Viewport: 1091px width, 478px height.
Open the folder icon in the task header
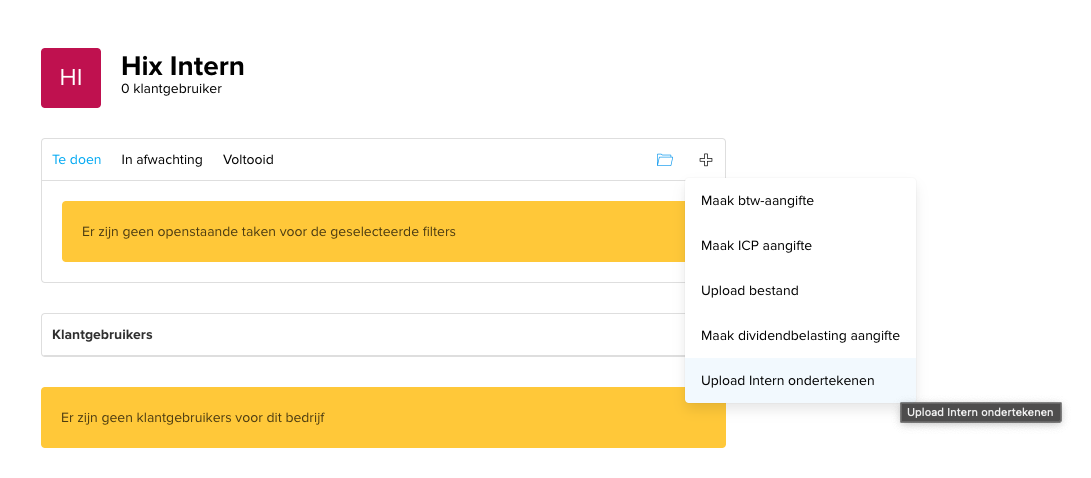point(664,160)
